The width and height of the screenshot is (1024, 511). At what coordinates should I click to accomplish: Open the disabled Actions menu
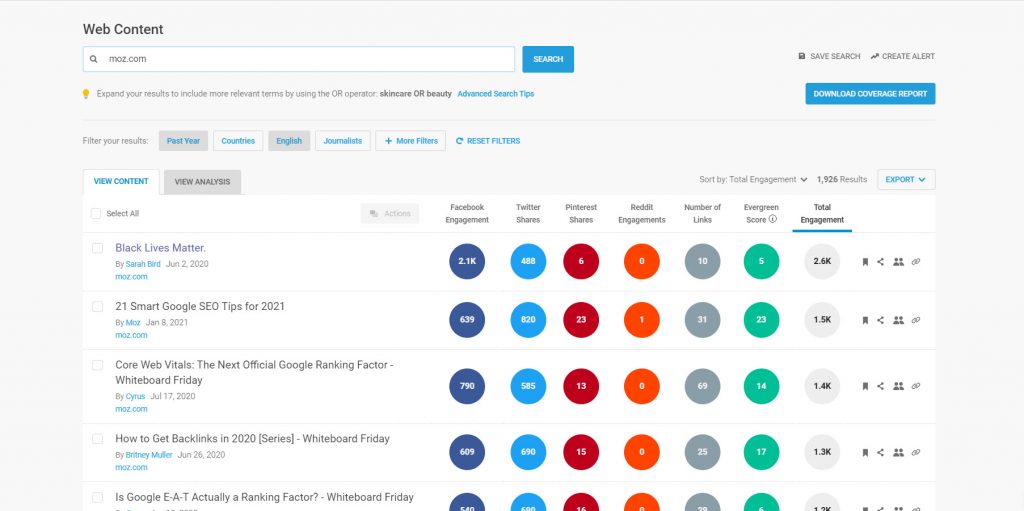390,214
